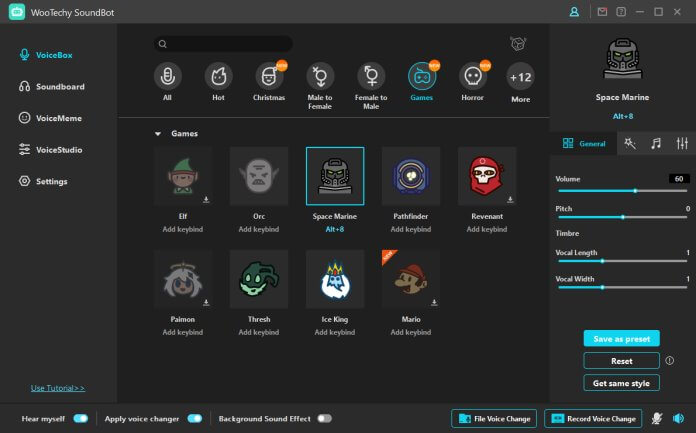Open Record Voice Change
The image size is (696, 433).
(593, 418)
